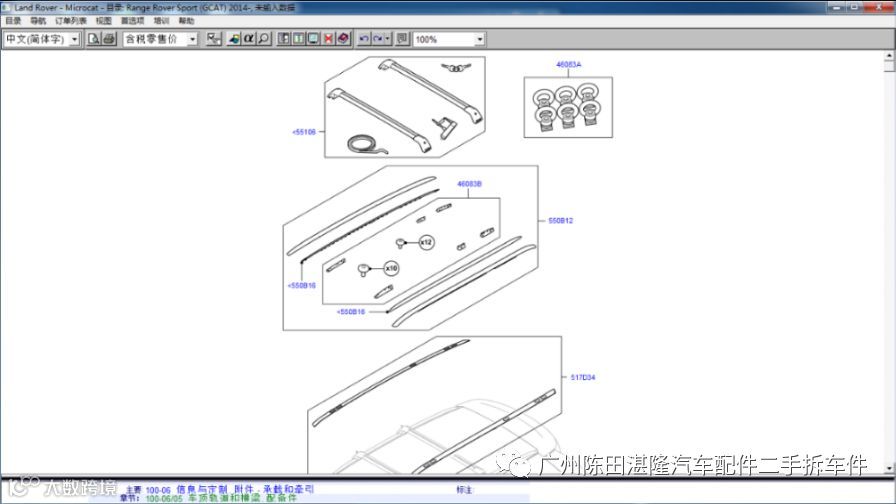Select part callout 517D34

583,378
